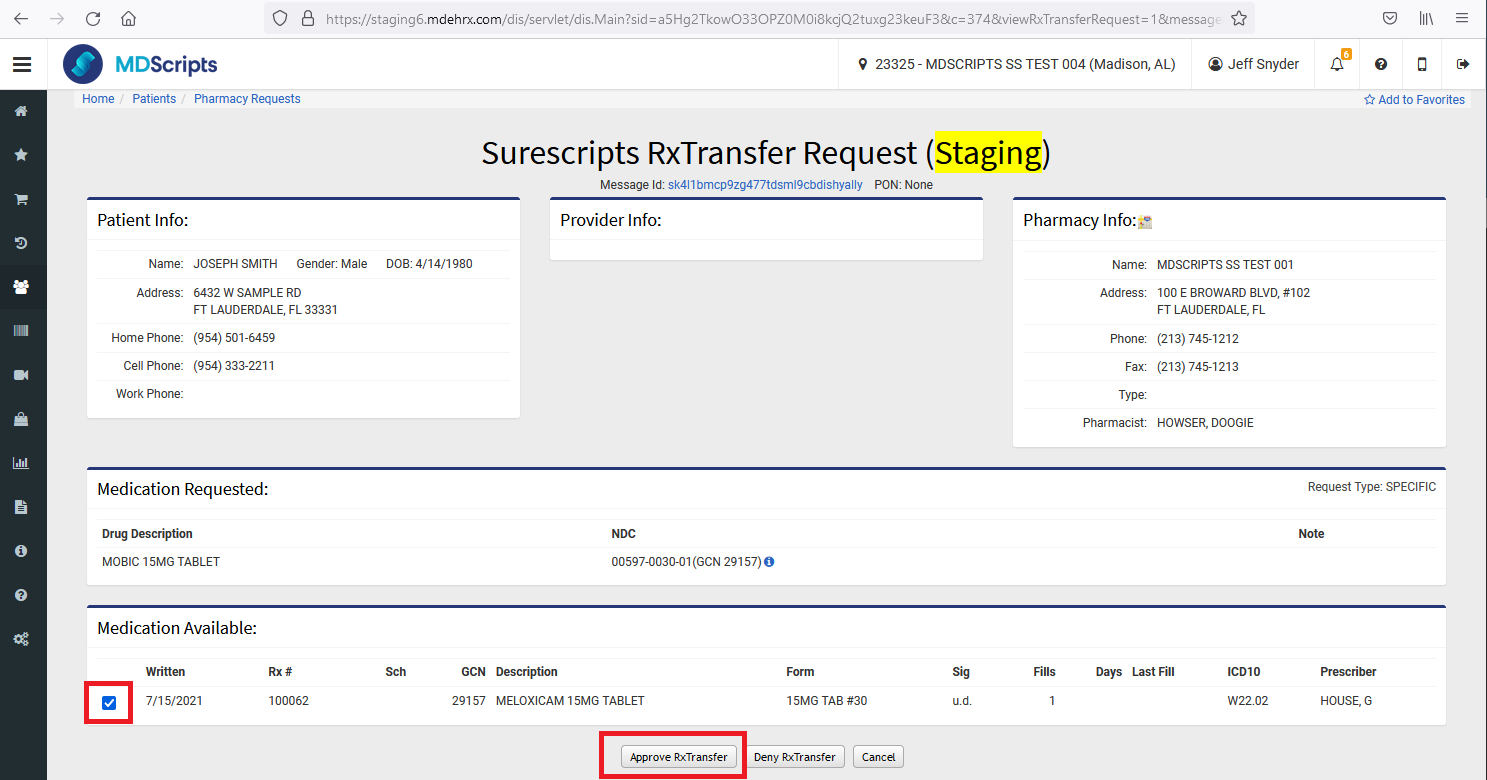Click the browser address bar URL field
The image size is (1487, 780).
point(770,19)
